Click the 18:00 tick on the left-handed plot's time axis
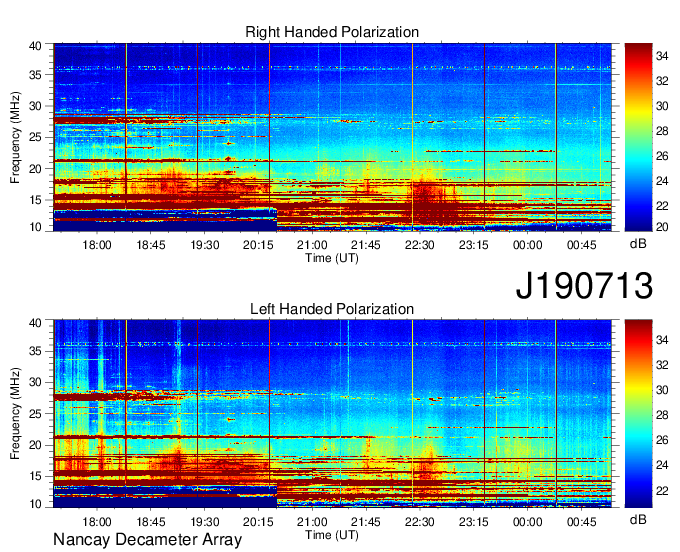Viewport: 680px width, 552px height. (97, 522)
